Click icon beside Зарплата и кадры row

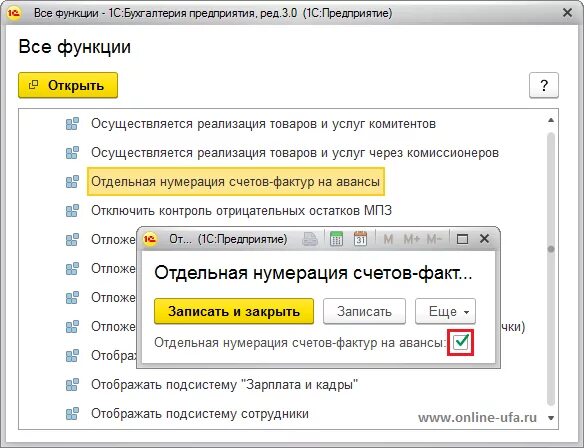click(x=72, y=384)
